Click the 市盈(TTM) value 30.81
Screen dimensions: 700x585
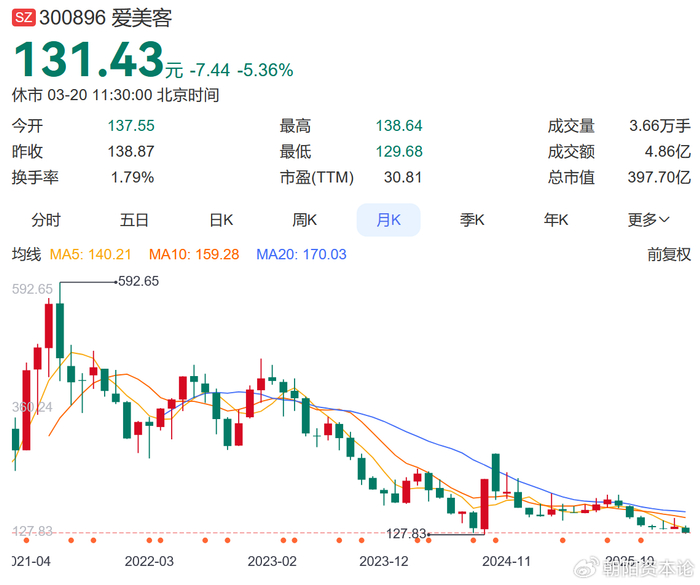point(403,178)
